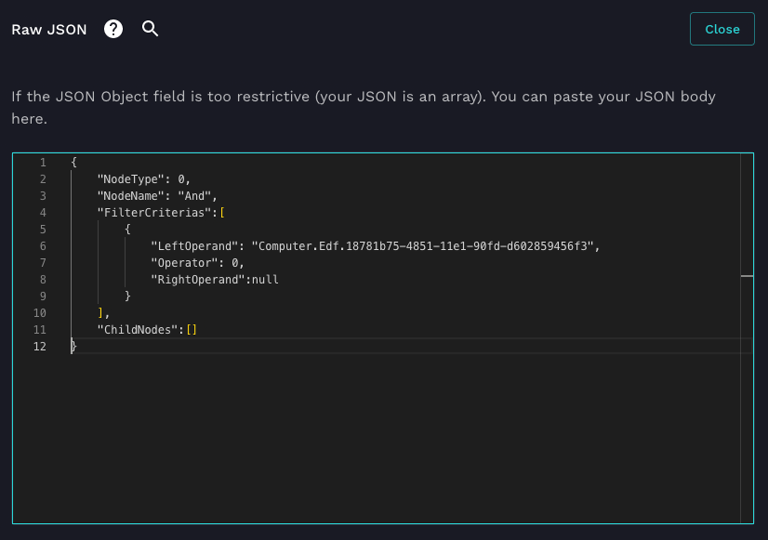The image size is (768, 540).
Task: Click the "RightOperand":null line
Action: click(215, 279)
